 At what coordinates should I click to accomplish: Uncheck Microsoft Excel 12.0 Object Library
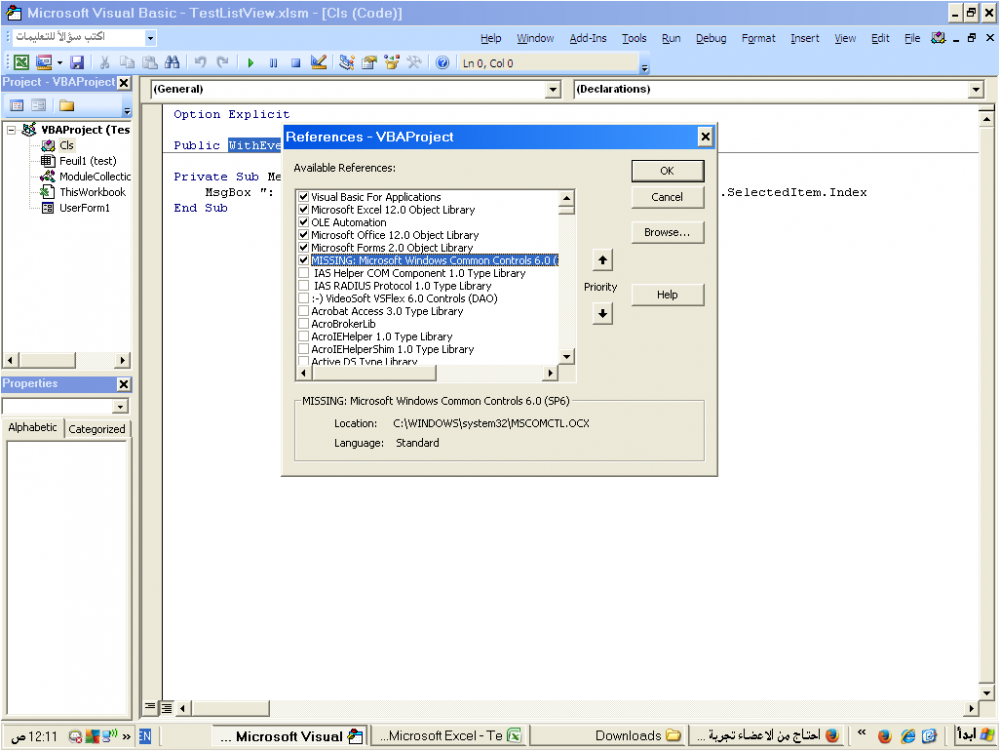click(x=304, y=210)
